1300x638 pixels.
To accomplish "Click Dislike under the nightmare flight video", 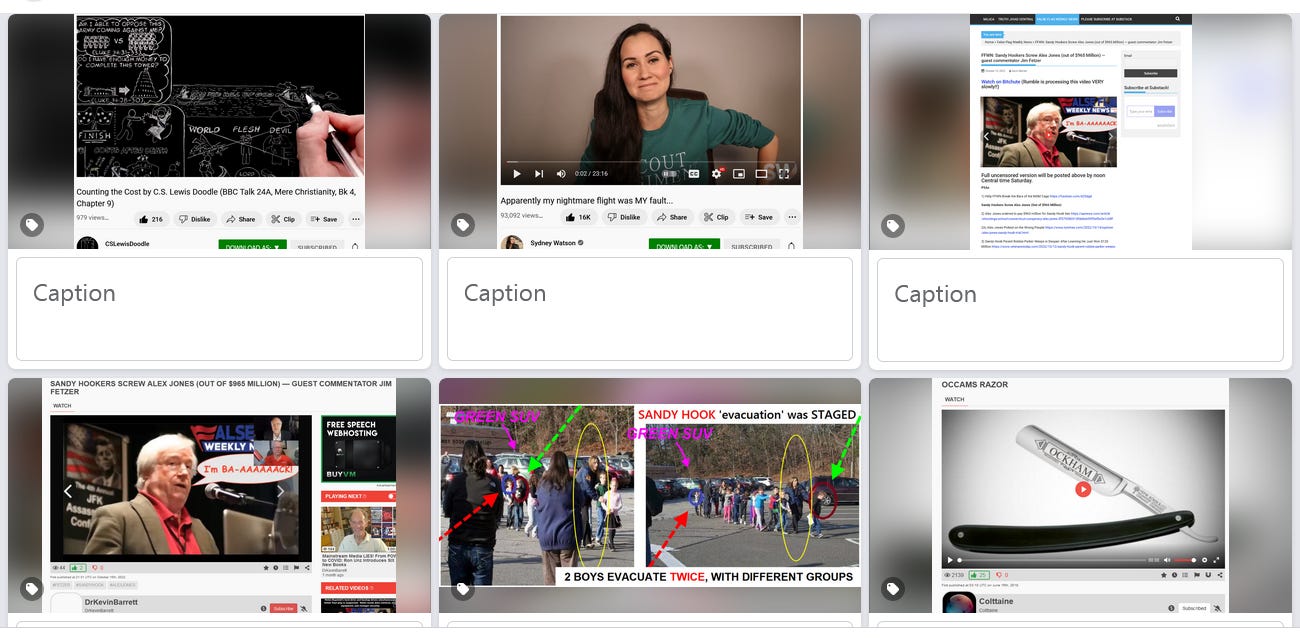I will [625, 216].
